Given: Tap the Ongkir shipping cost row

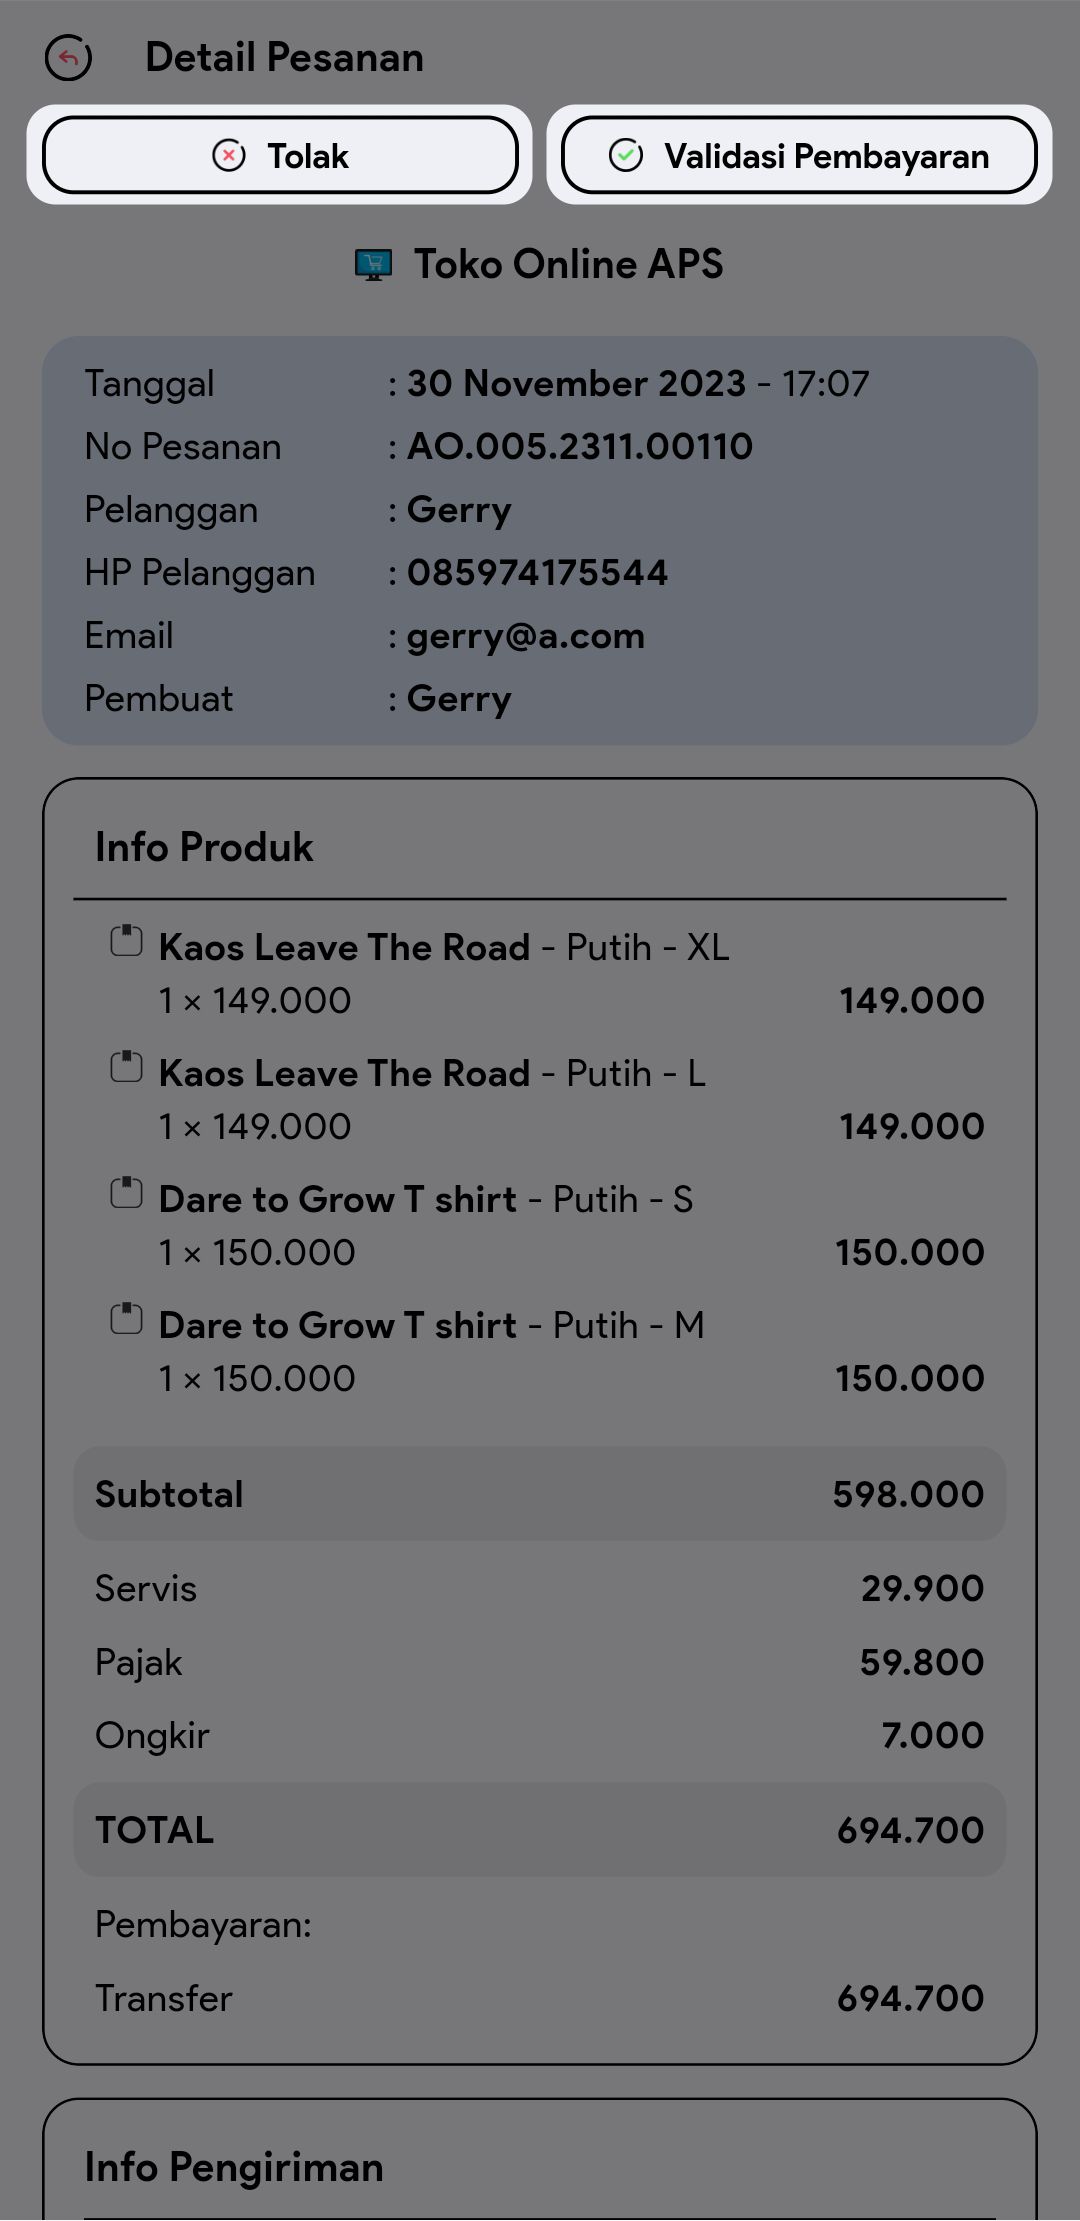Looking at the screenshot, I should click(539, 1735).
